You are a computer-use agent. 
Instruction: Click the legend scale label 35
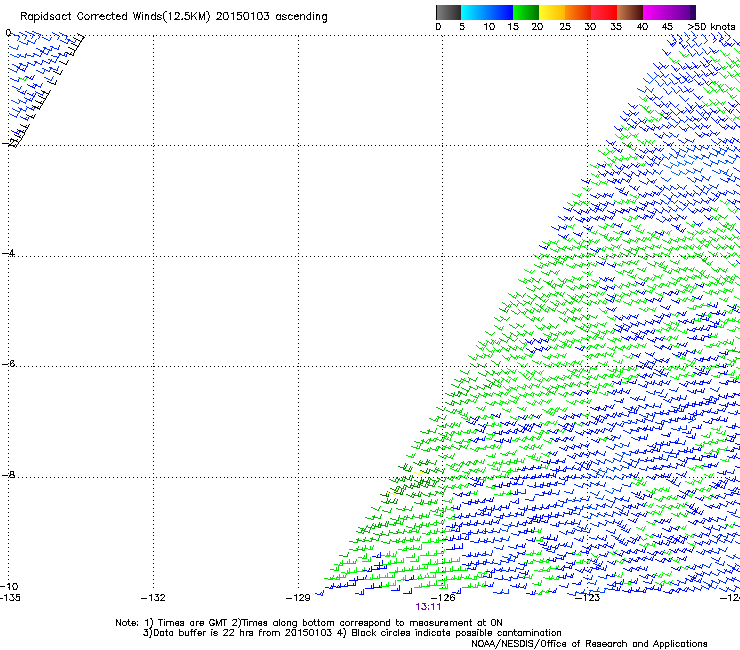[616, 27]
